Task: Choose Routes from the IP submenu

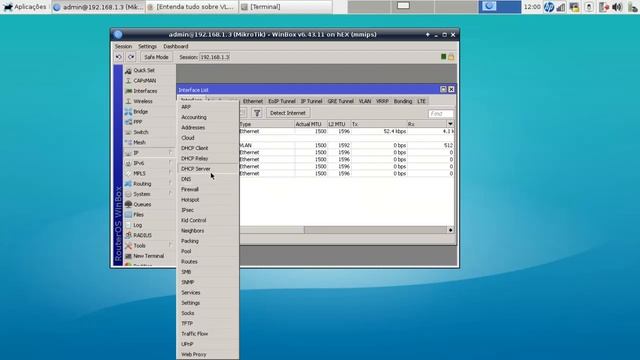Action: coord(208,262)
